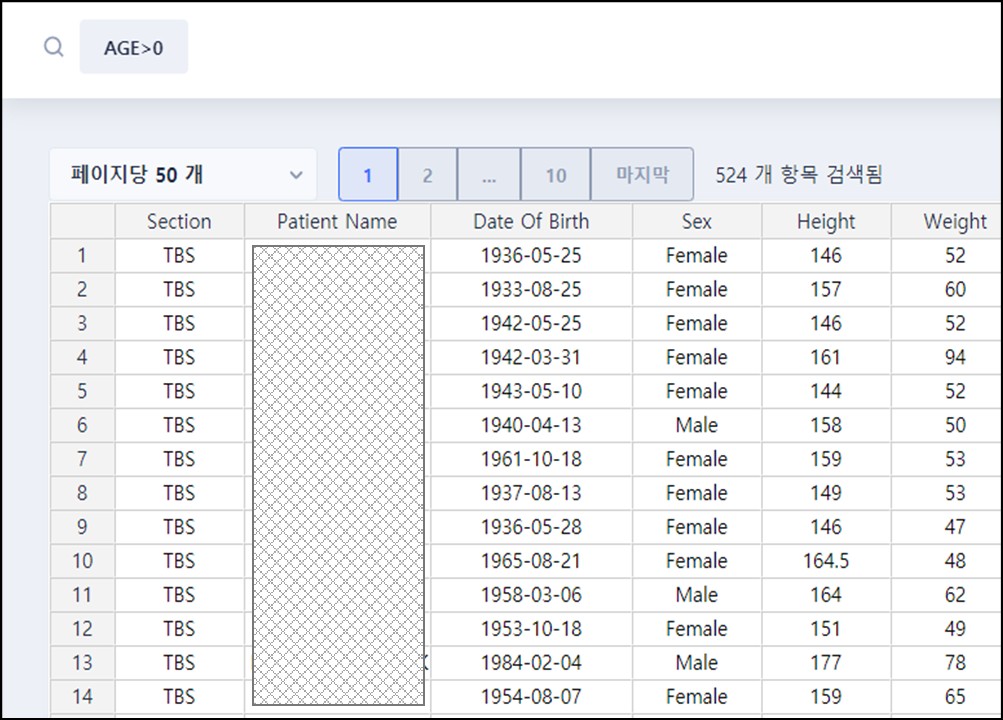The image size is (1003, 720).
Task: Click birth date 1943-05-10
Action: (x=531, y=391)
